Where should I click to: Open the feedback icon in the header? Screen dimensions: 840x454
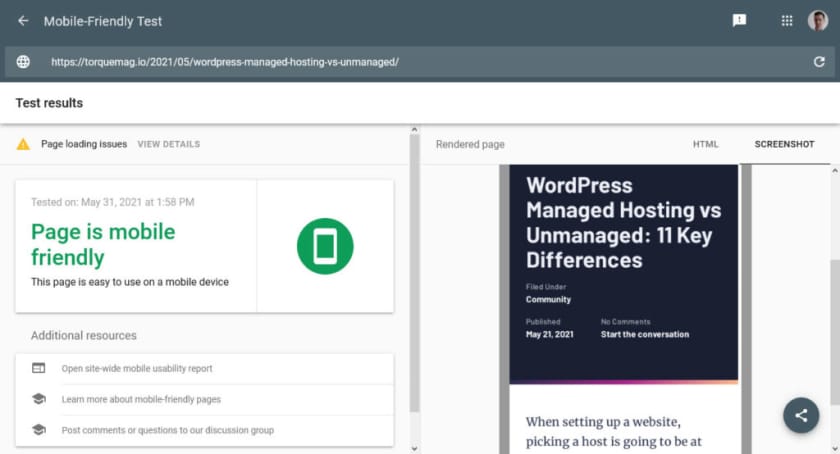(739, 20)
